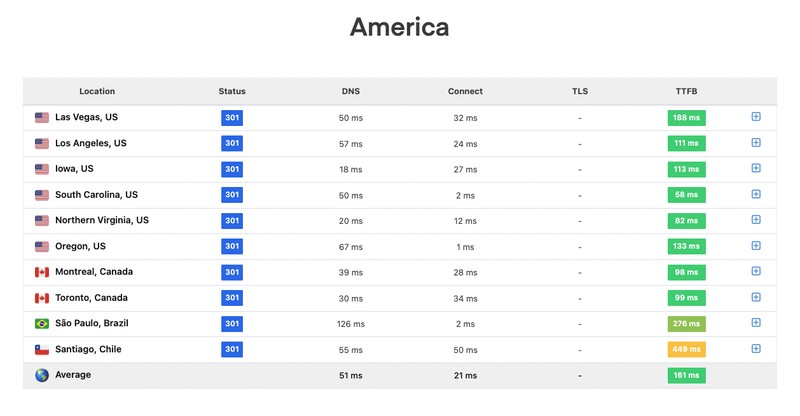Click the plus icon beside Santiago, Chile
800x416 pixels.
point(756,349)
